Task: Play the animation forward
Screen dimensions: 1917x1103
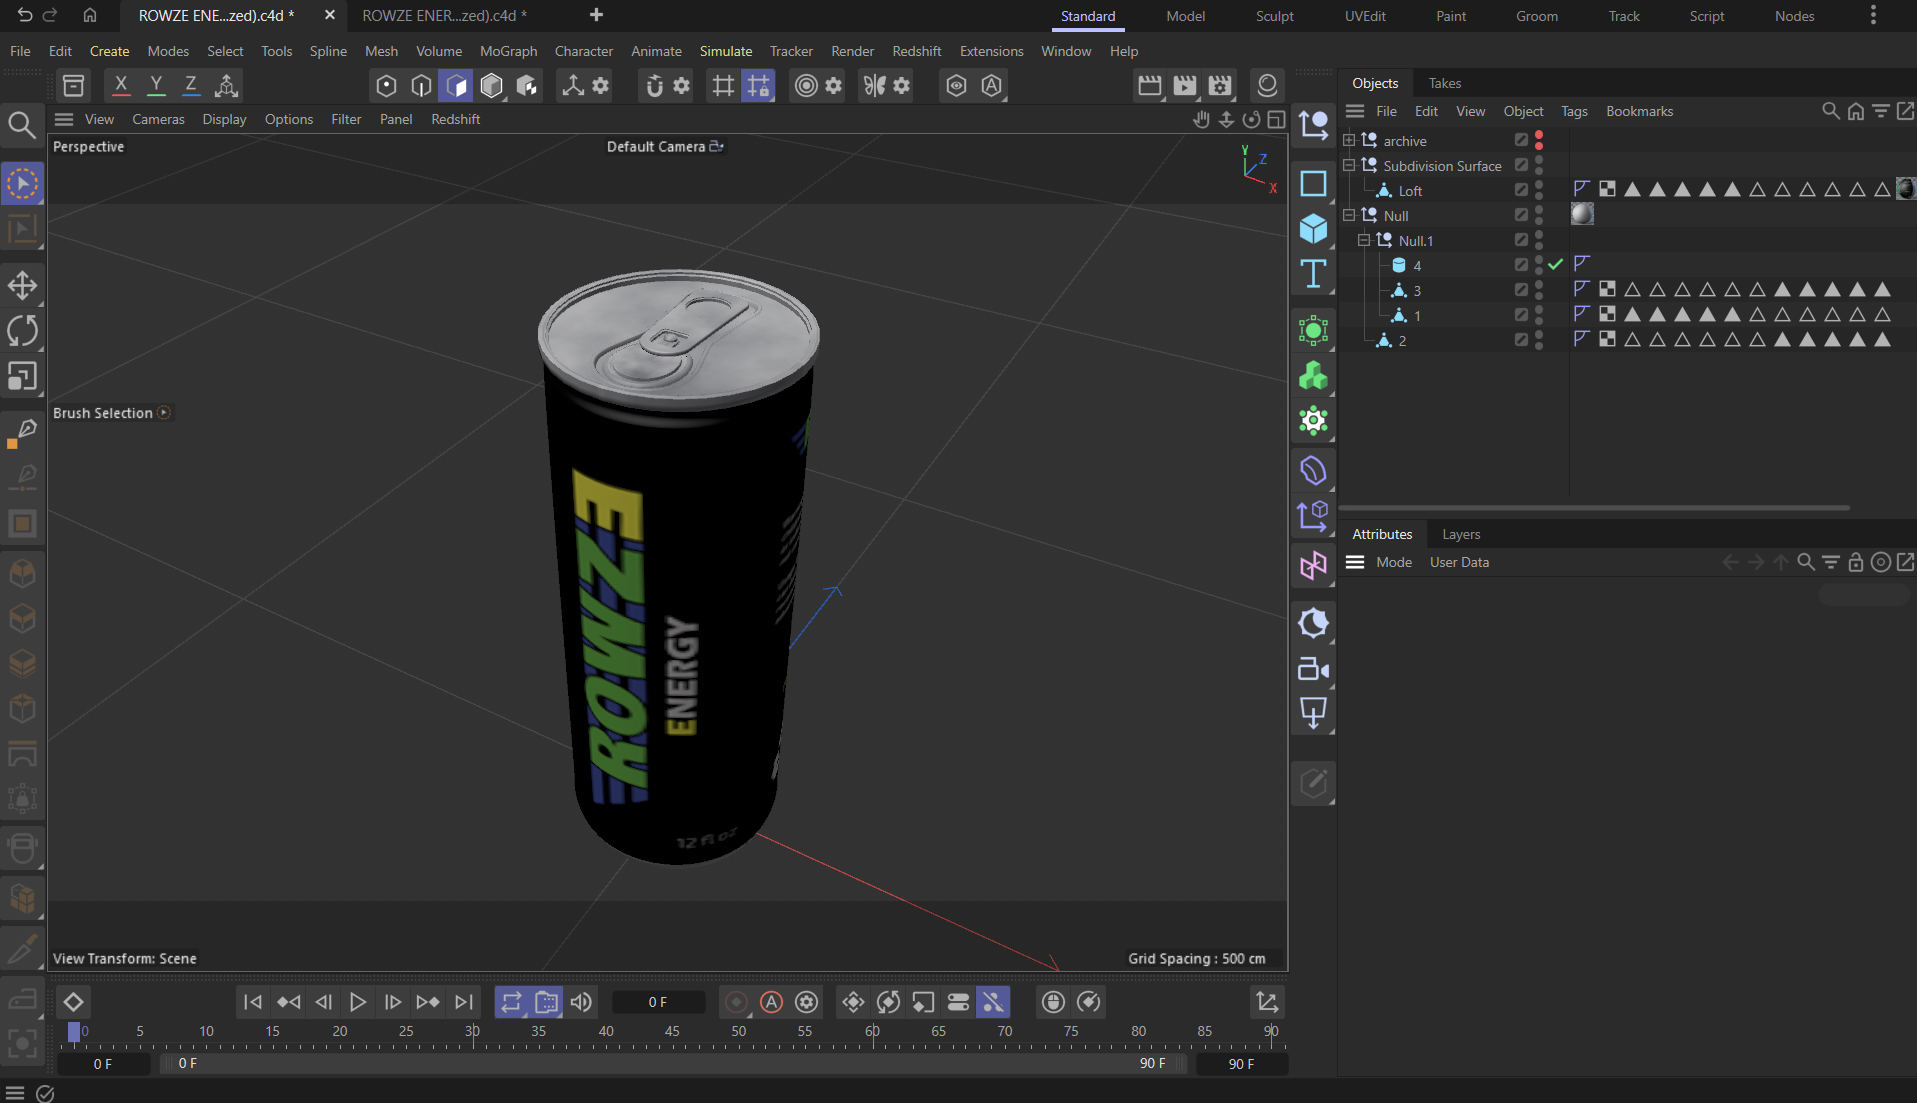Action: tap(358, 1002)
